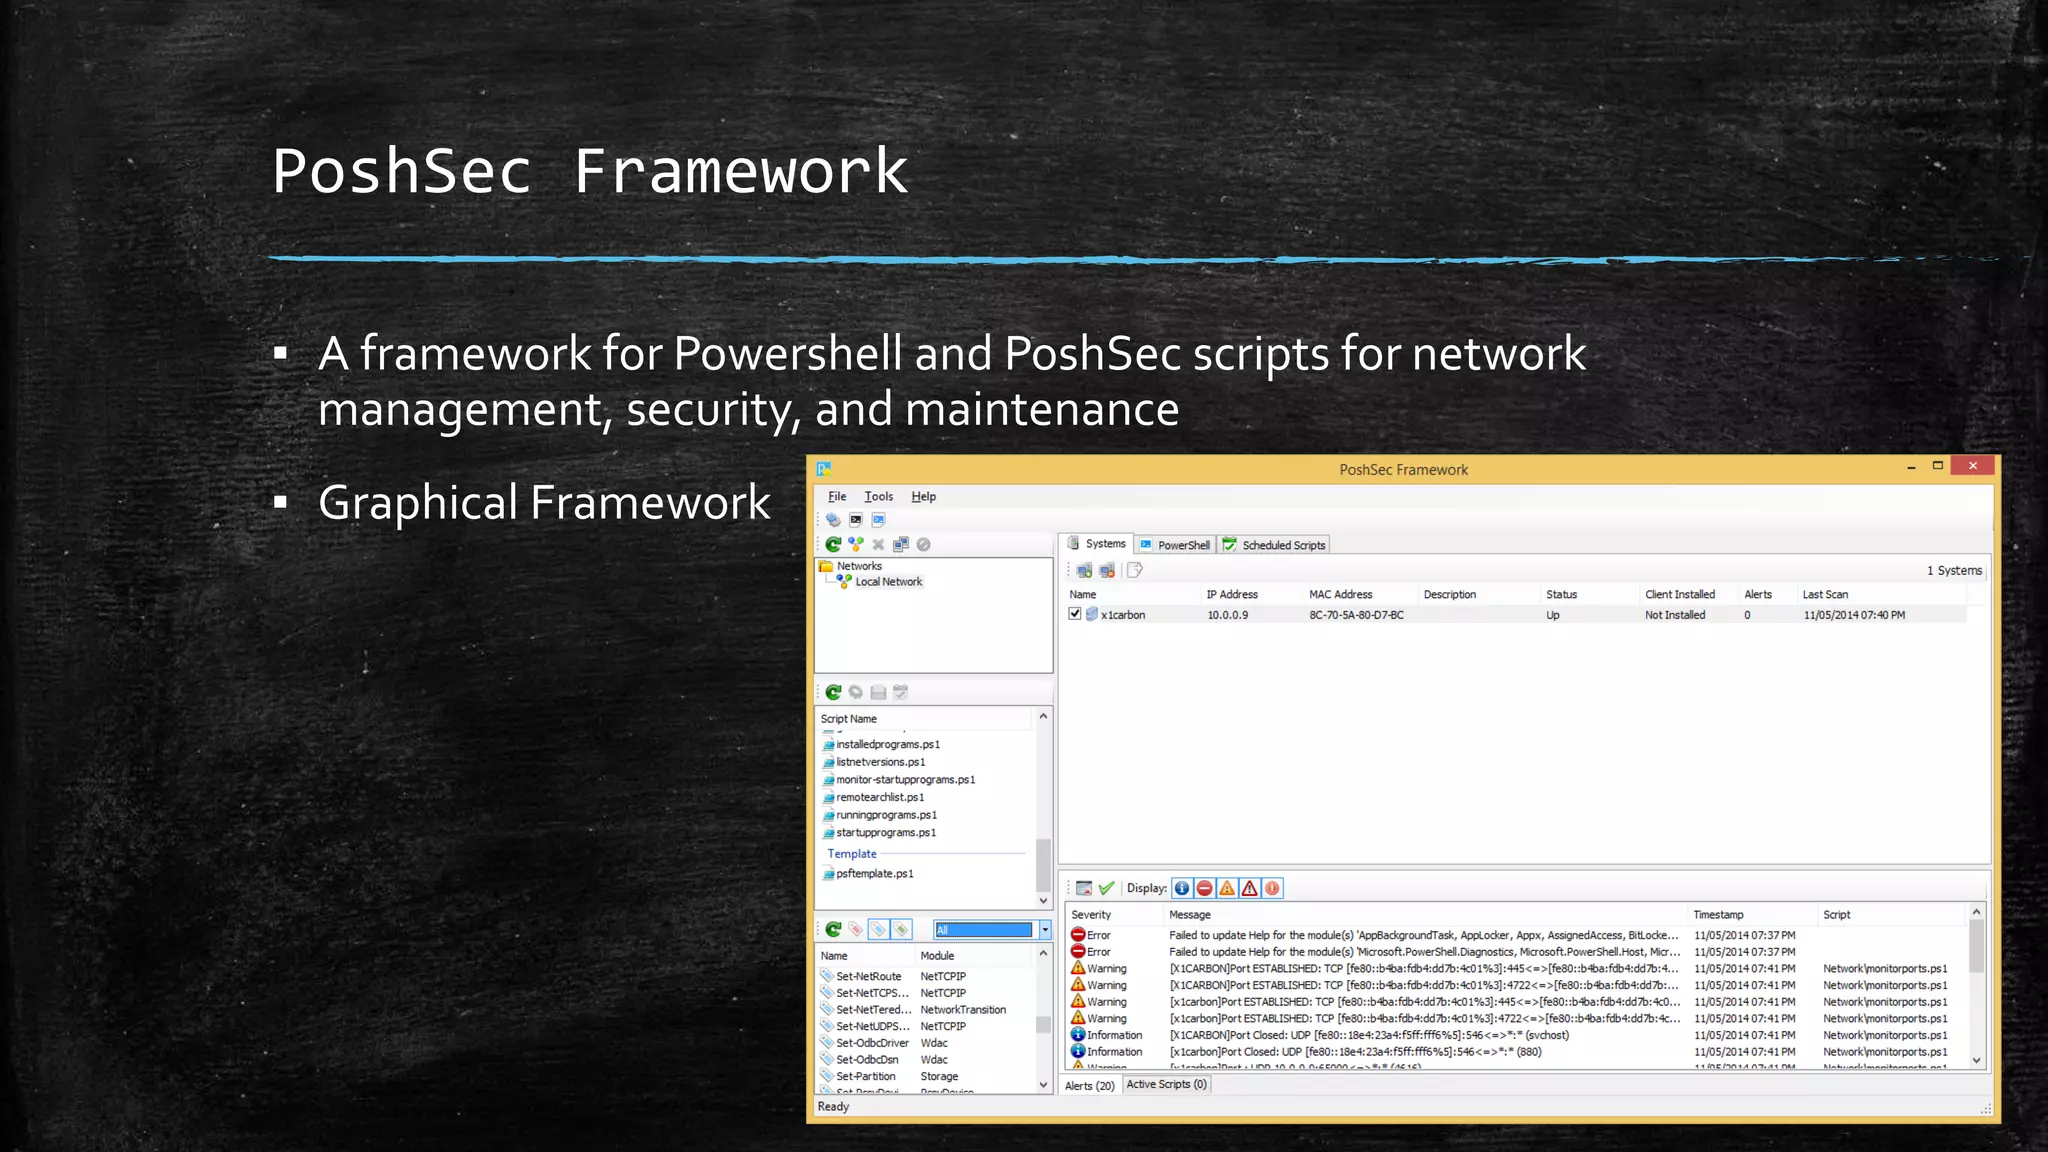Open the Help menu
Viewport: 2048px width, 1152px height.
[923, 496]
